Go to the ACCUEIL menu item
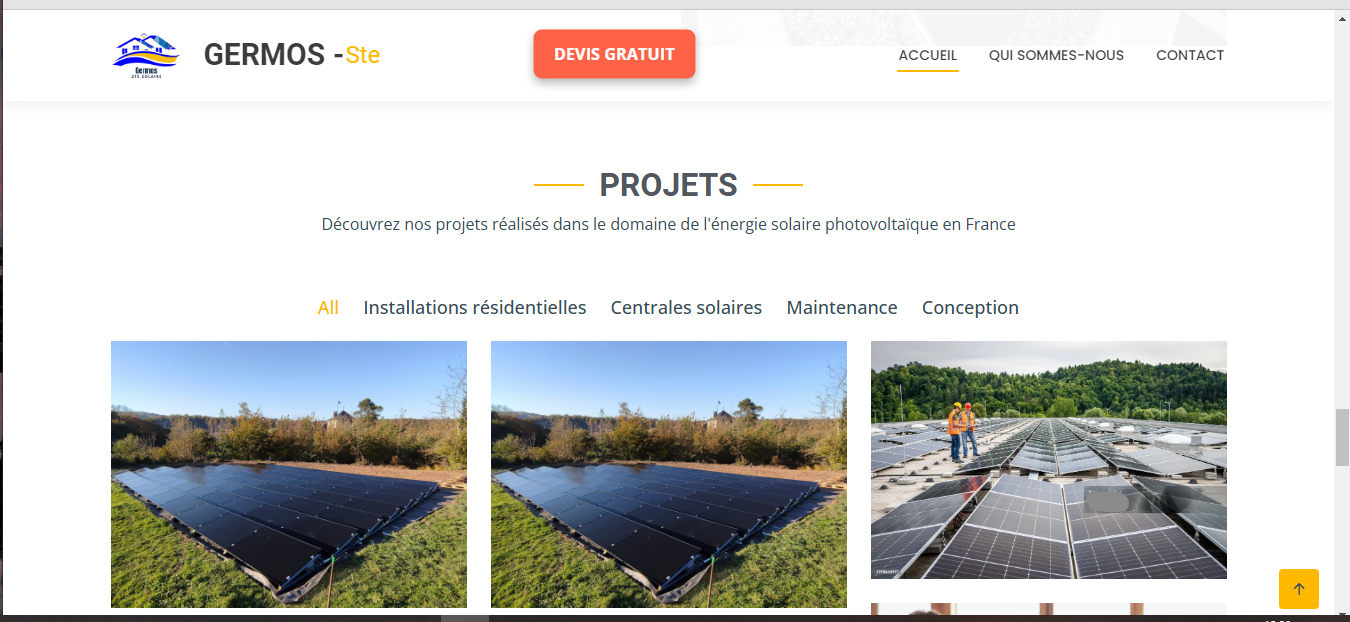 [x=928, y=55]
